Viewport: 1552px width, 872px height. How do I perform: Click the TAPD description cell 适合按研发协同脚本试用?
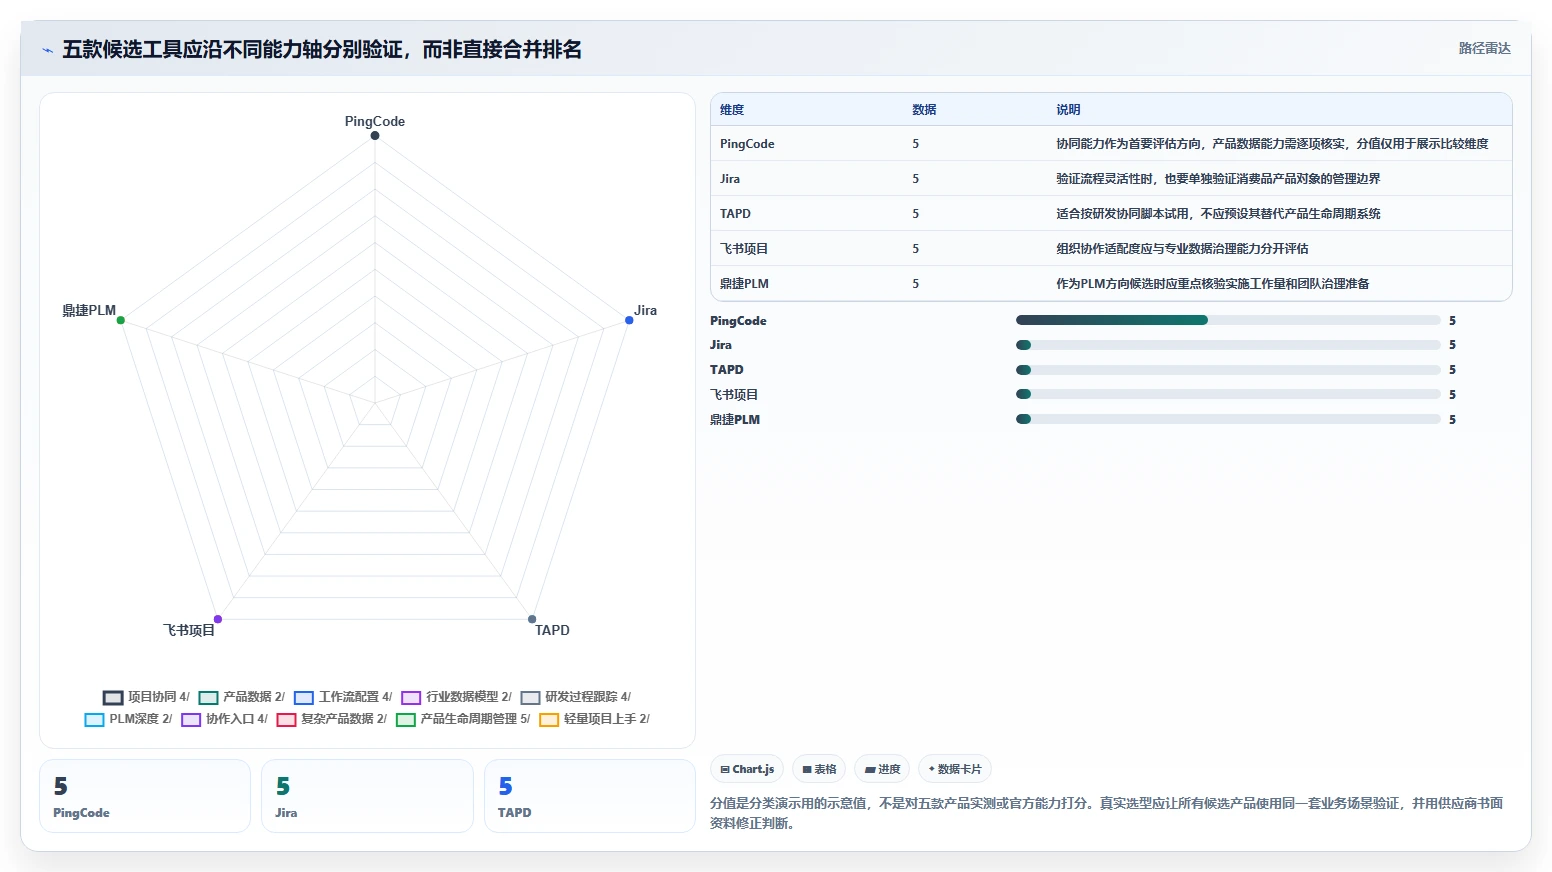(x=1218, y=214)
